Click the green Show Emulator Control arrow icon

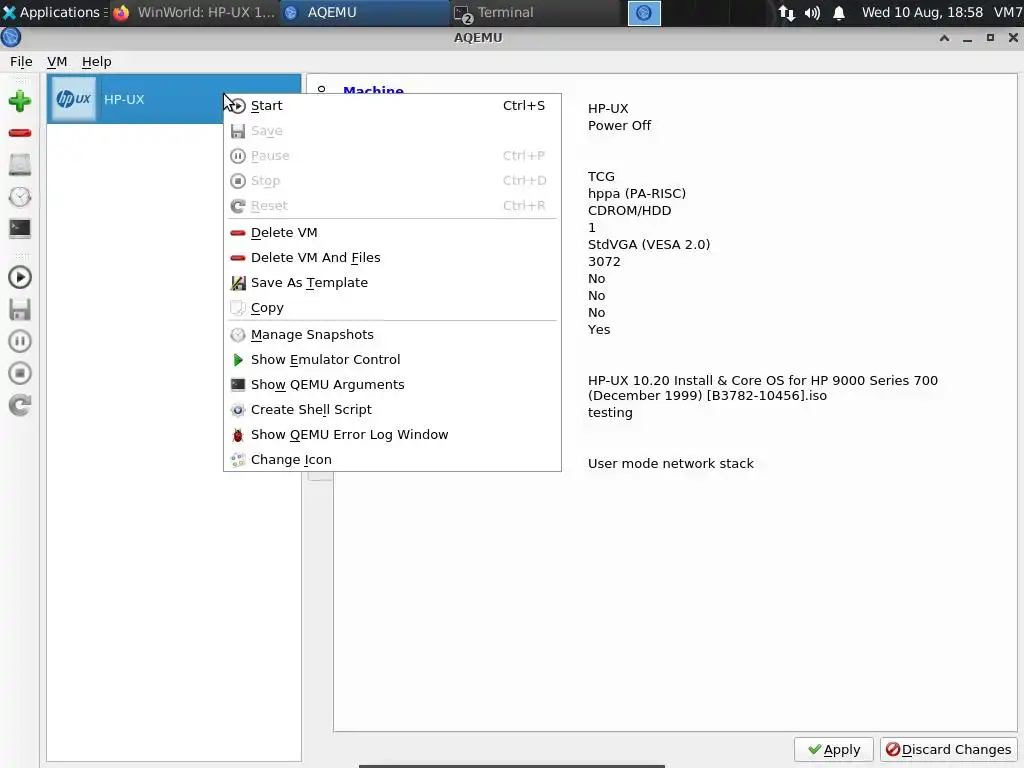coord(238,360)
